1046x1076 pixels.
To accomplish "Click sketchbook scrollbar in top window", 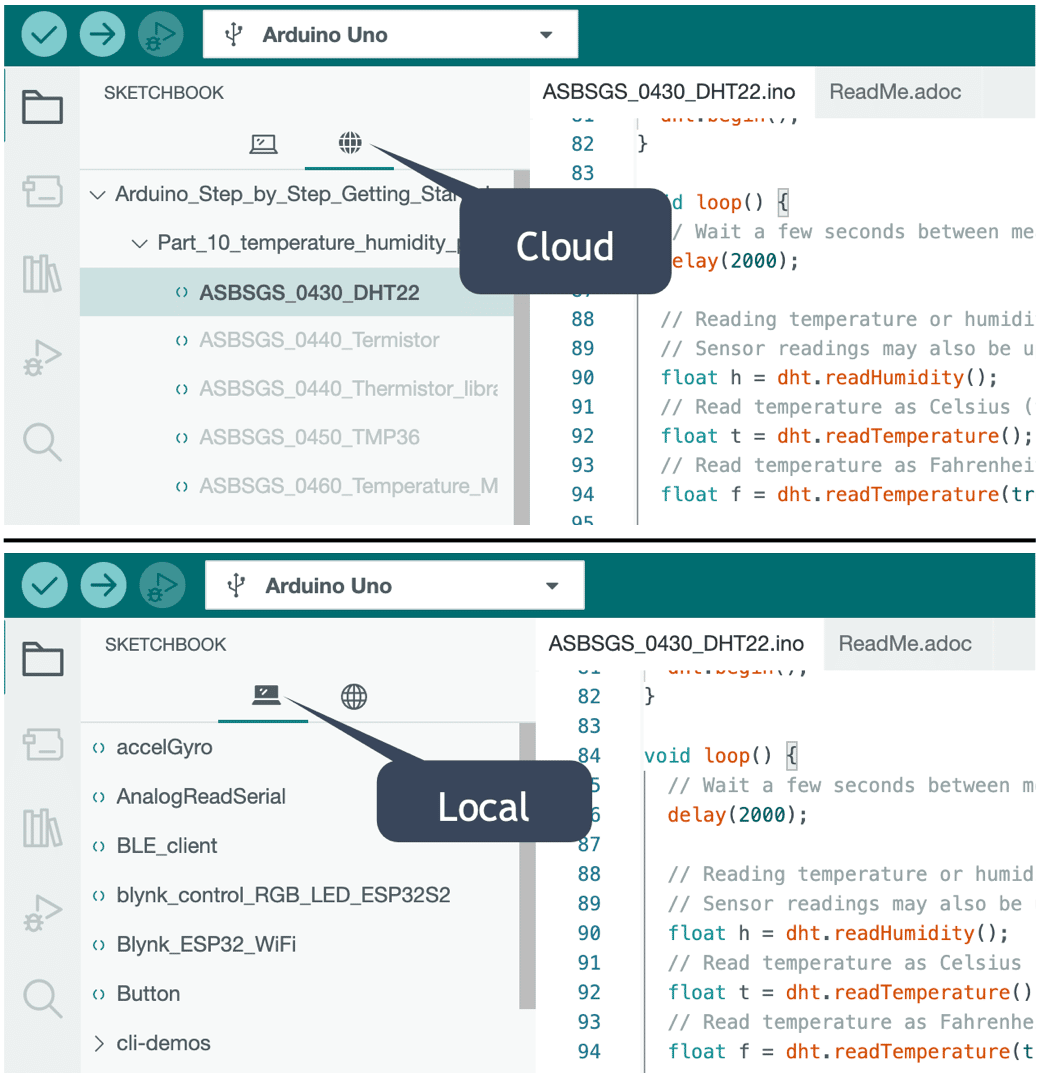I will point(522,347).
